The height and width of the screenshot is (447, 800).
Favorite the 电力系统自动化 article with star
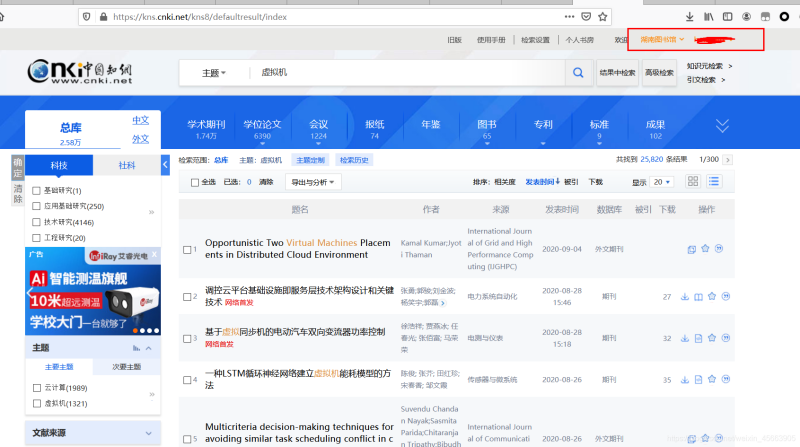click(712, 296)
